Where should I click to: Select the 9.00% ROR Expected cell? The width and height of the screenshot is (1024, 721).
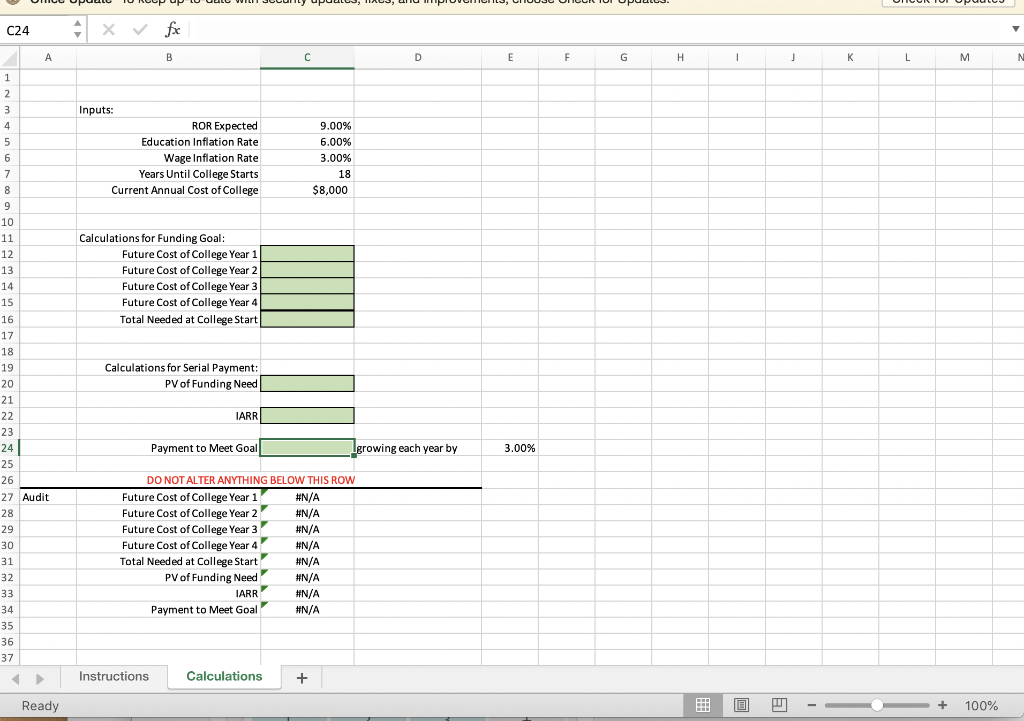[307, 125]
